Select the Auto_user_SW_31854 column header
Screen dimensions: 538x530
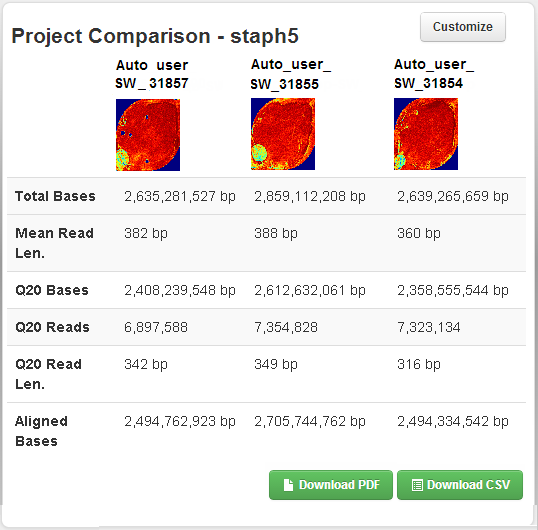pyautogui.click(x=434, y=74)
